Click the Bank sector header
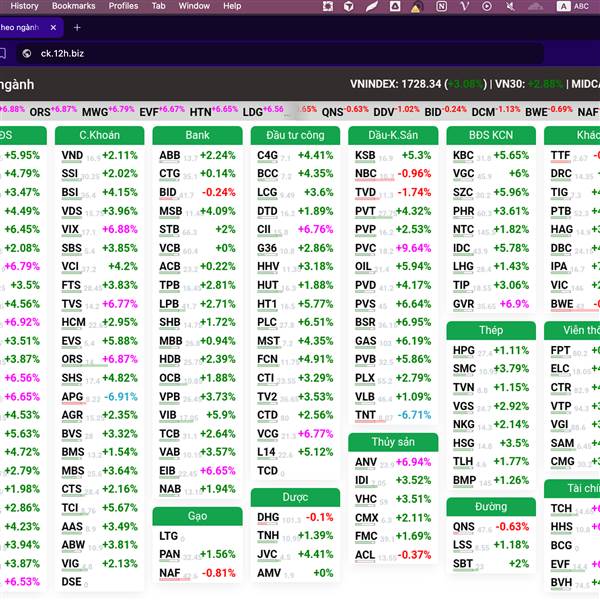Screen dimensions: 600x600 point(197,135)
